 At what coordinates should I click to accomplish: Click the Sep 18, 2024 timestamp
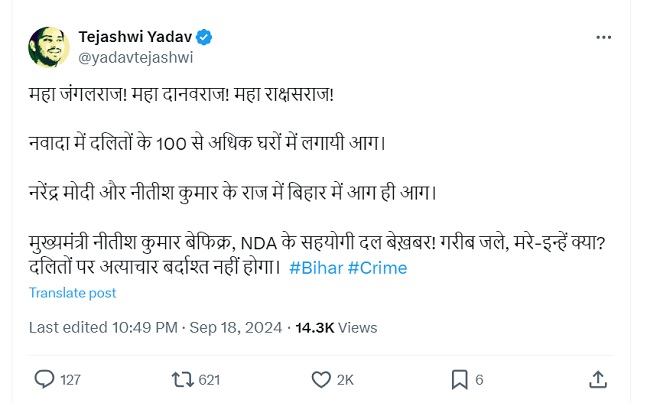(x=238, y=327)
